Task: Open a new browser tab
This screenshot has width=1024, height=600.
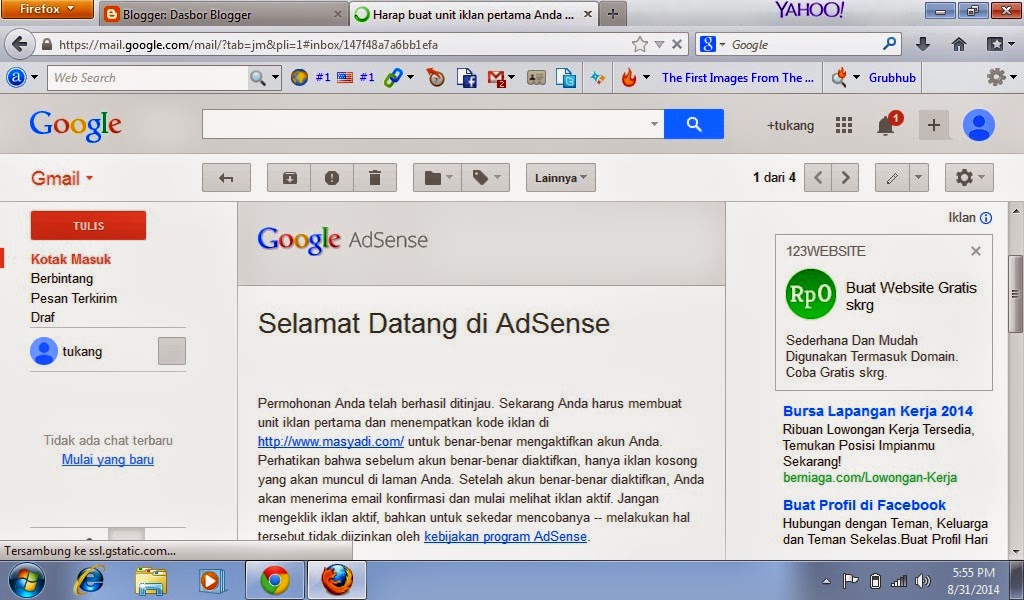Action: 613,14
